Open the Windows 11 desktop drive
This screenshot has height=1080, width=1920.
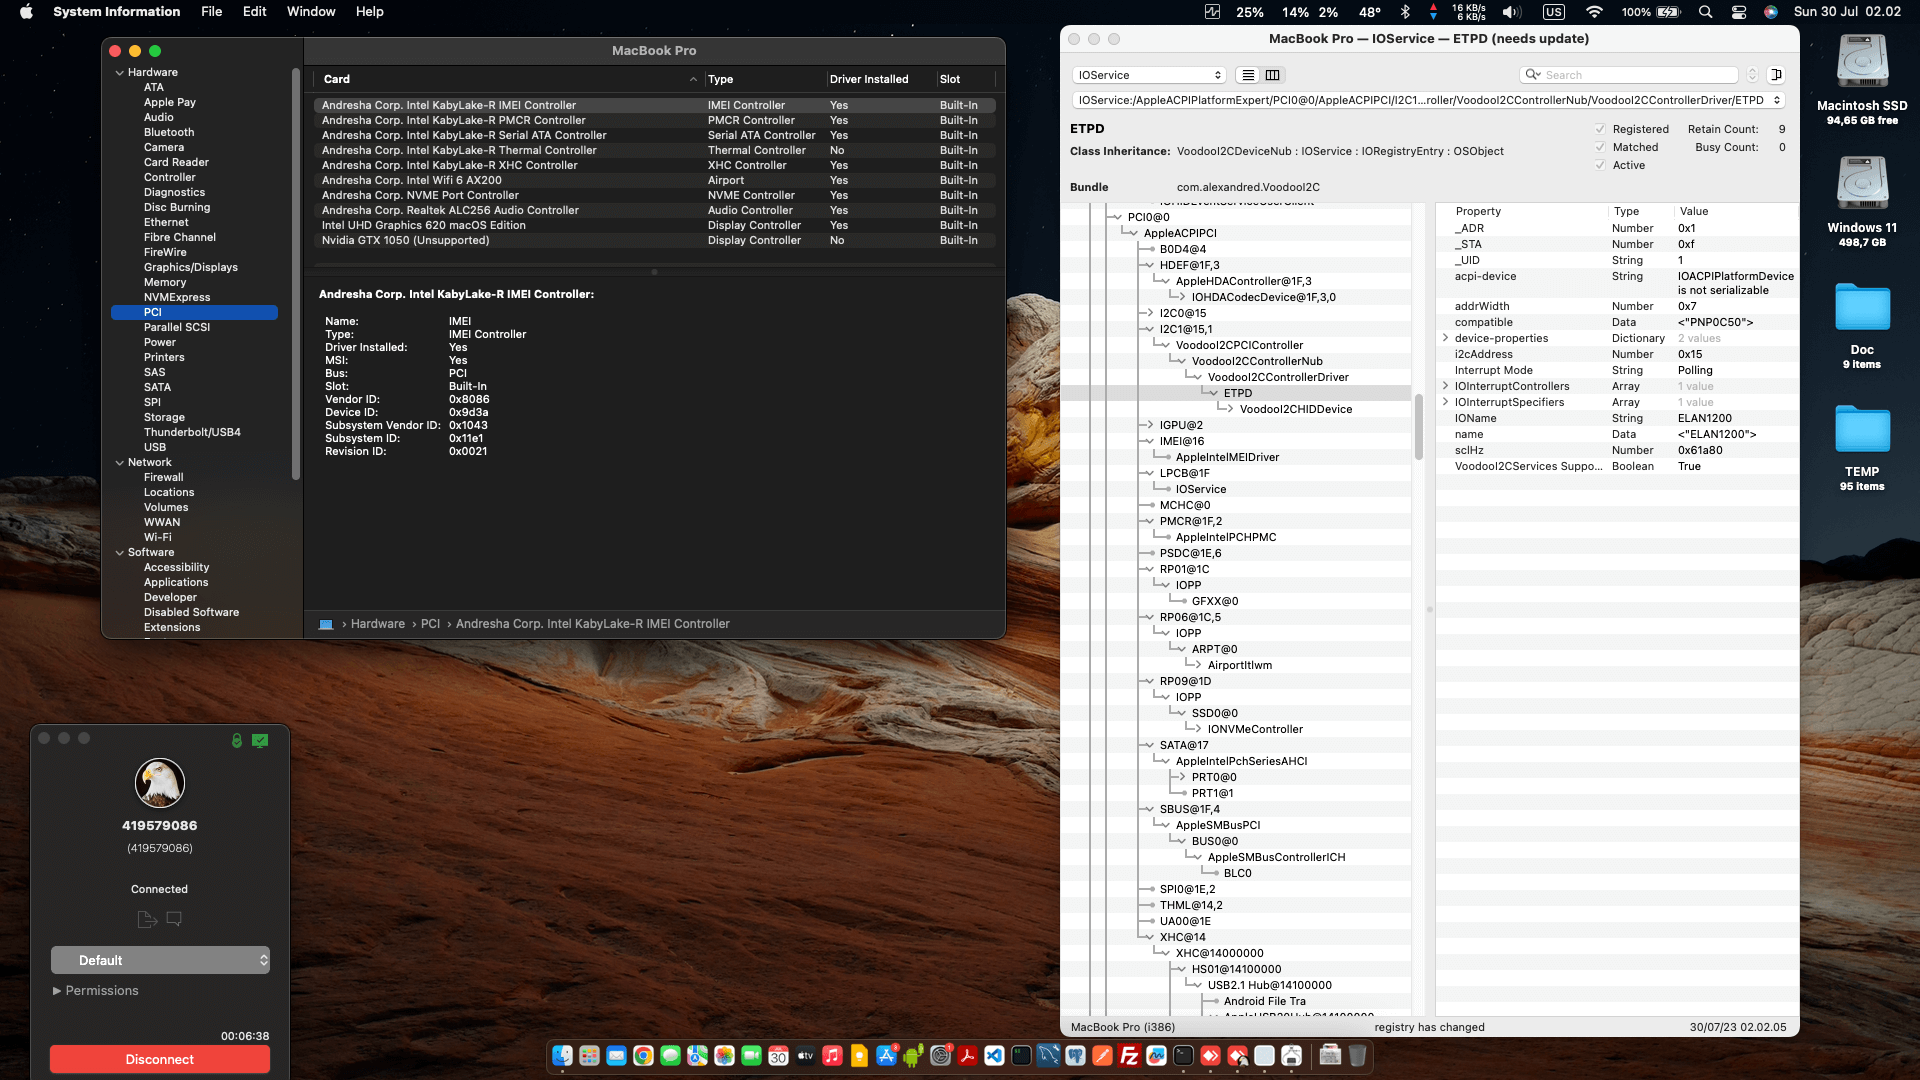pyautogui.click(x=1862, y=185)
